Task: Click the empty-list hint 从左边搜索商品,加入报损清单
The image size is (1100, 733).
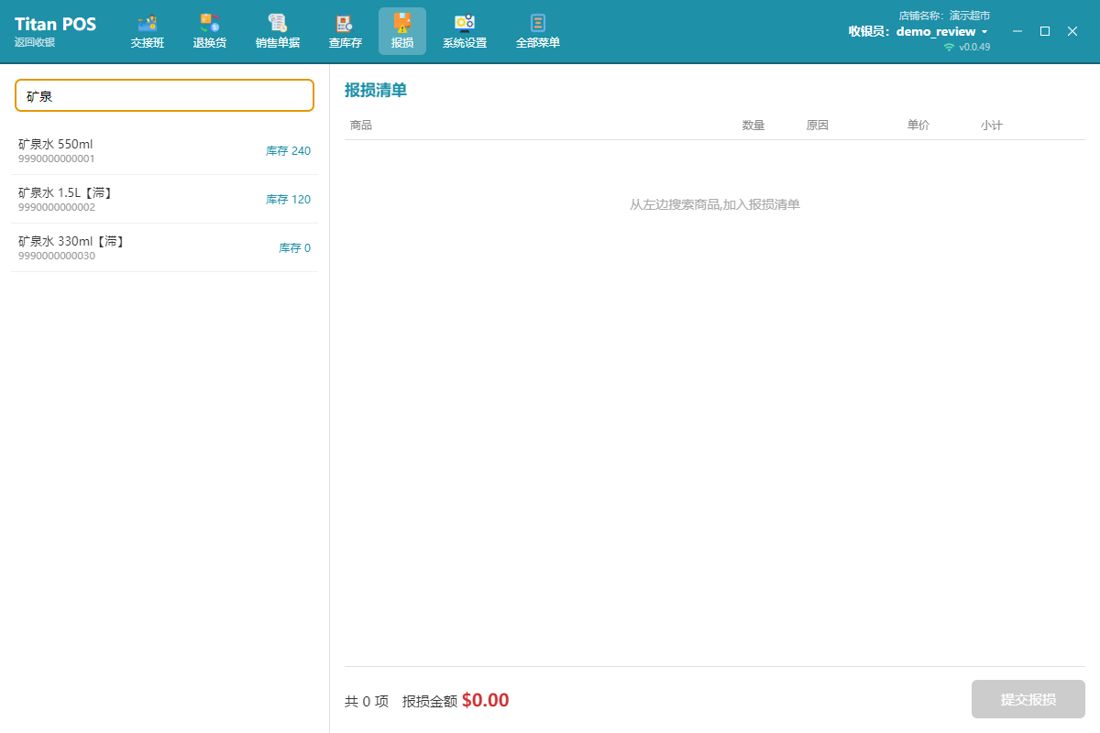Action: point(714,204)
